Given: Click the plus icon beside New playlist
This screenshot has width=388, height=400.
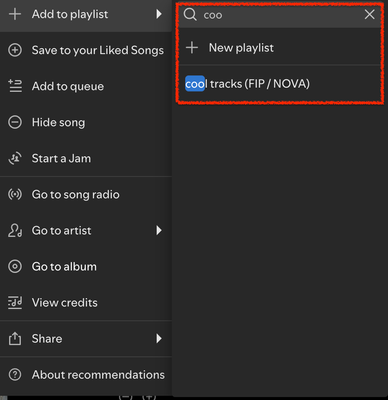Looking at the screenshot, I should tap(192, 48).
